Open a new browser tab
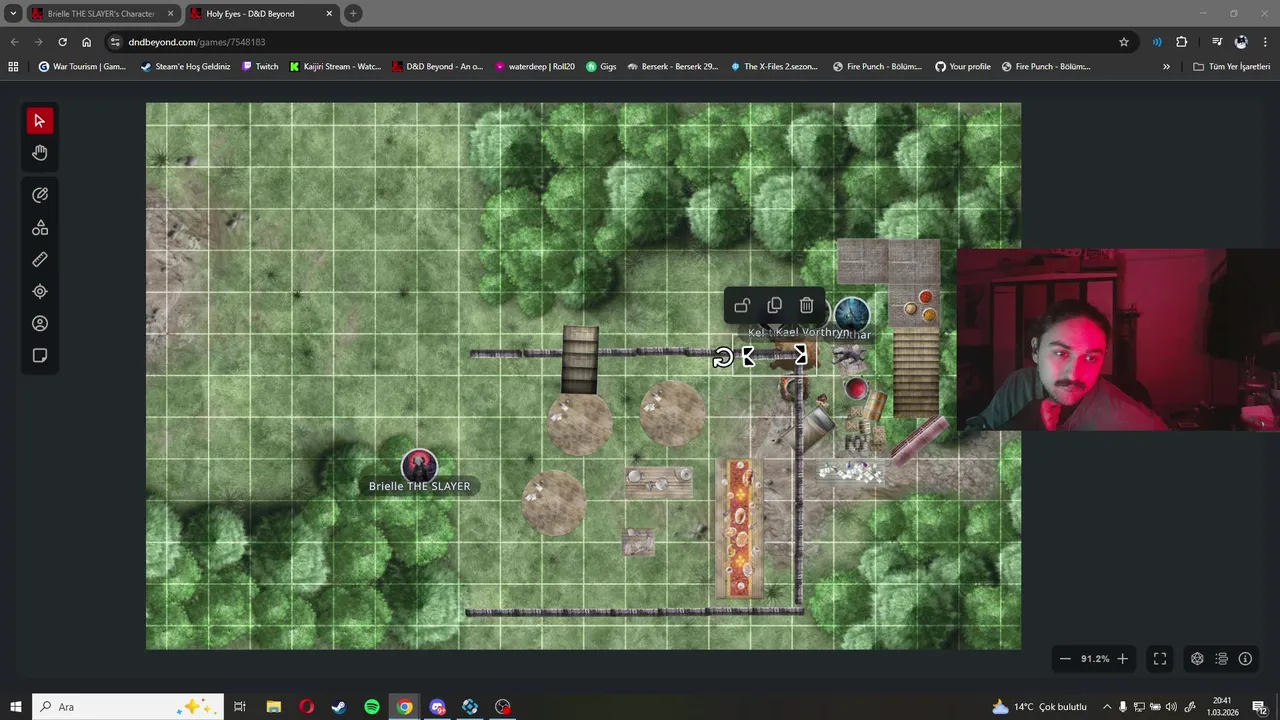Image resolution: width=1280 pixels, height=720 pixels. pyautogui.click(x=353, y=14)
